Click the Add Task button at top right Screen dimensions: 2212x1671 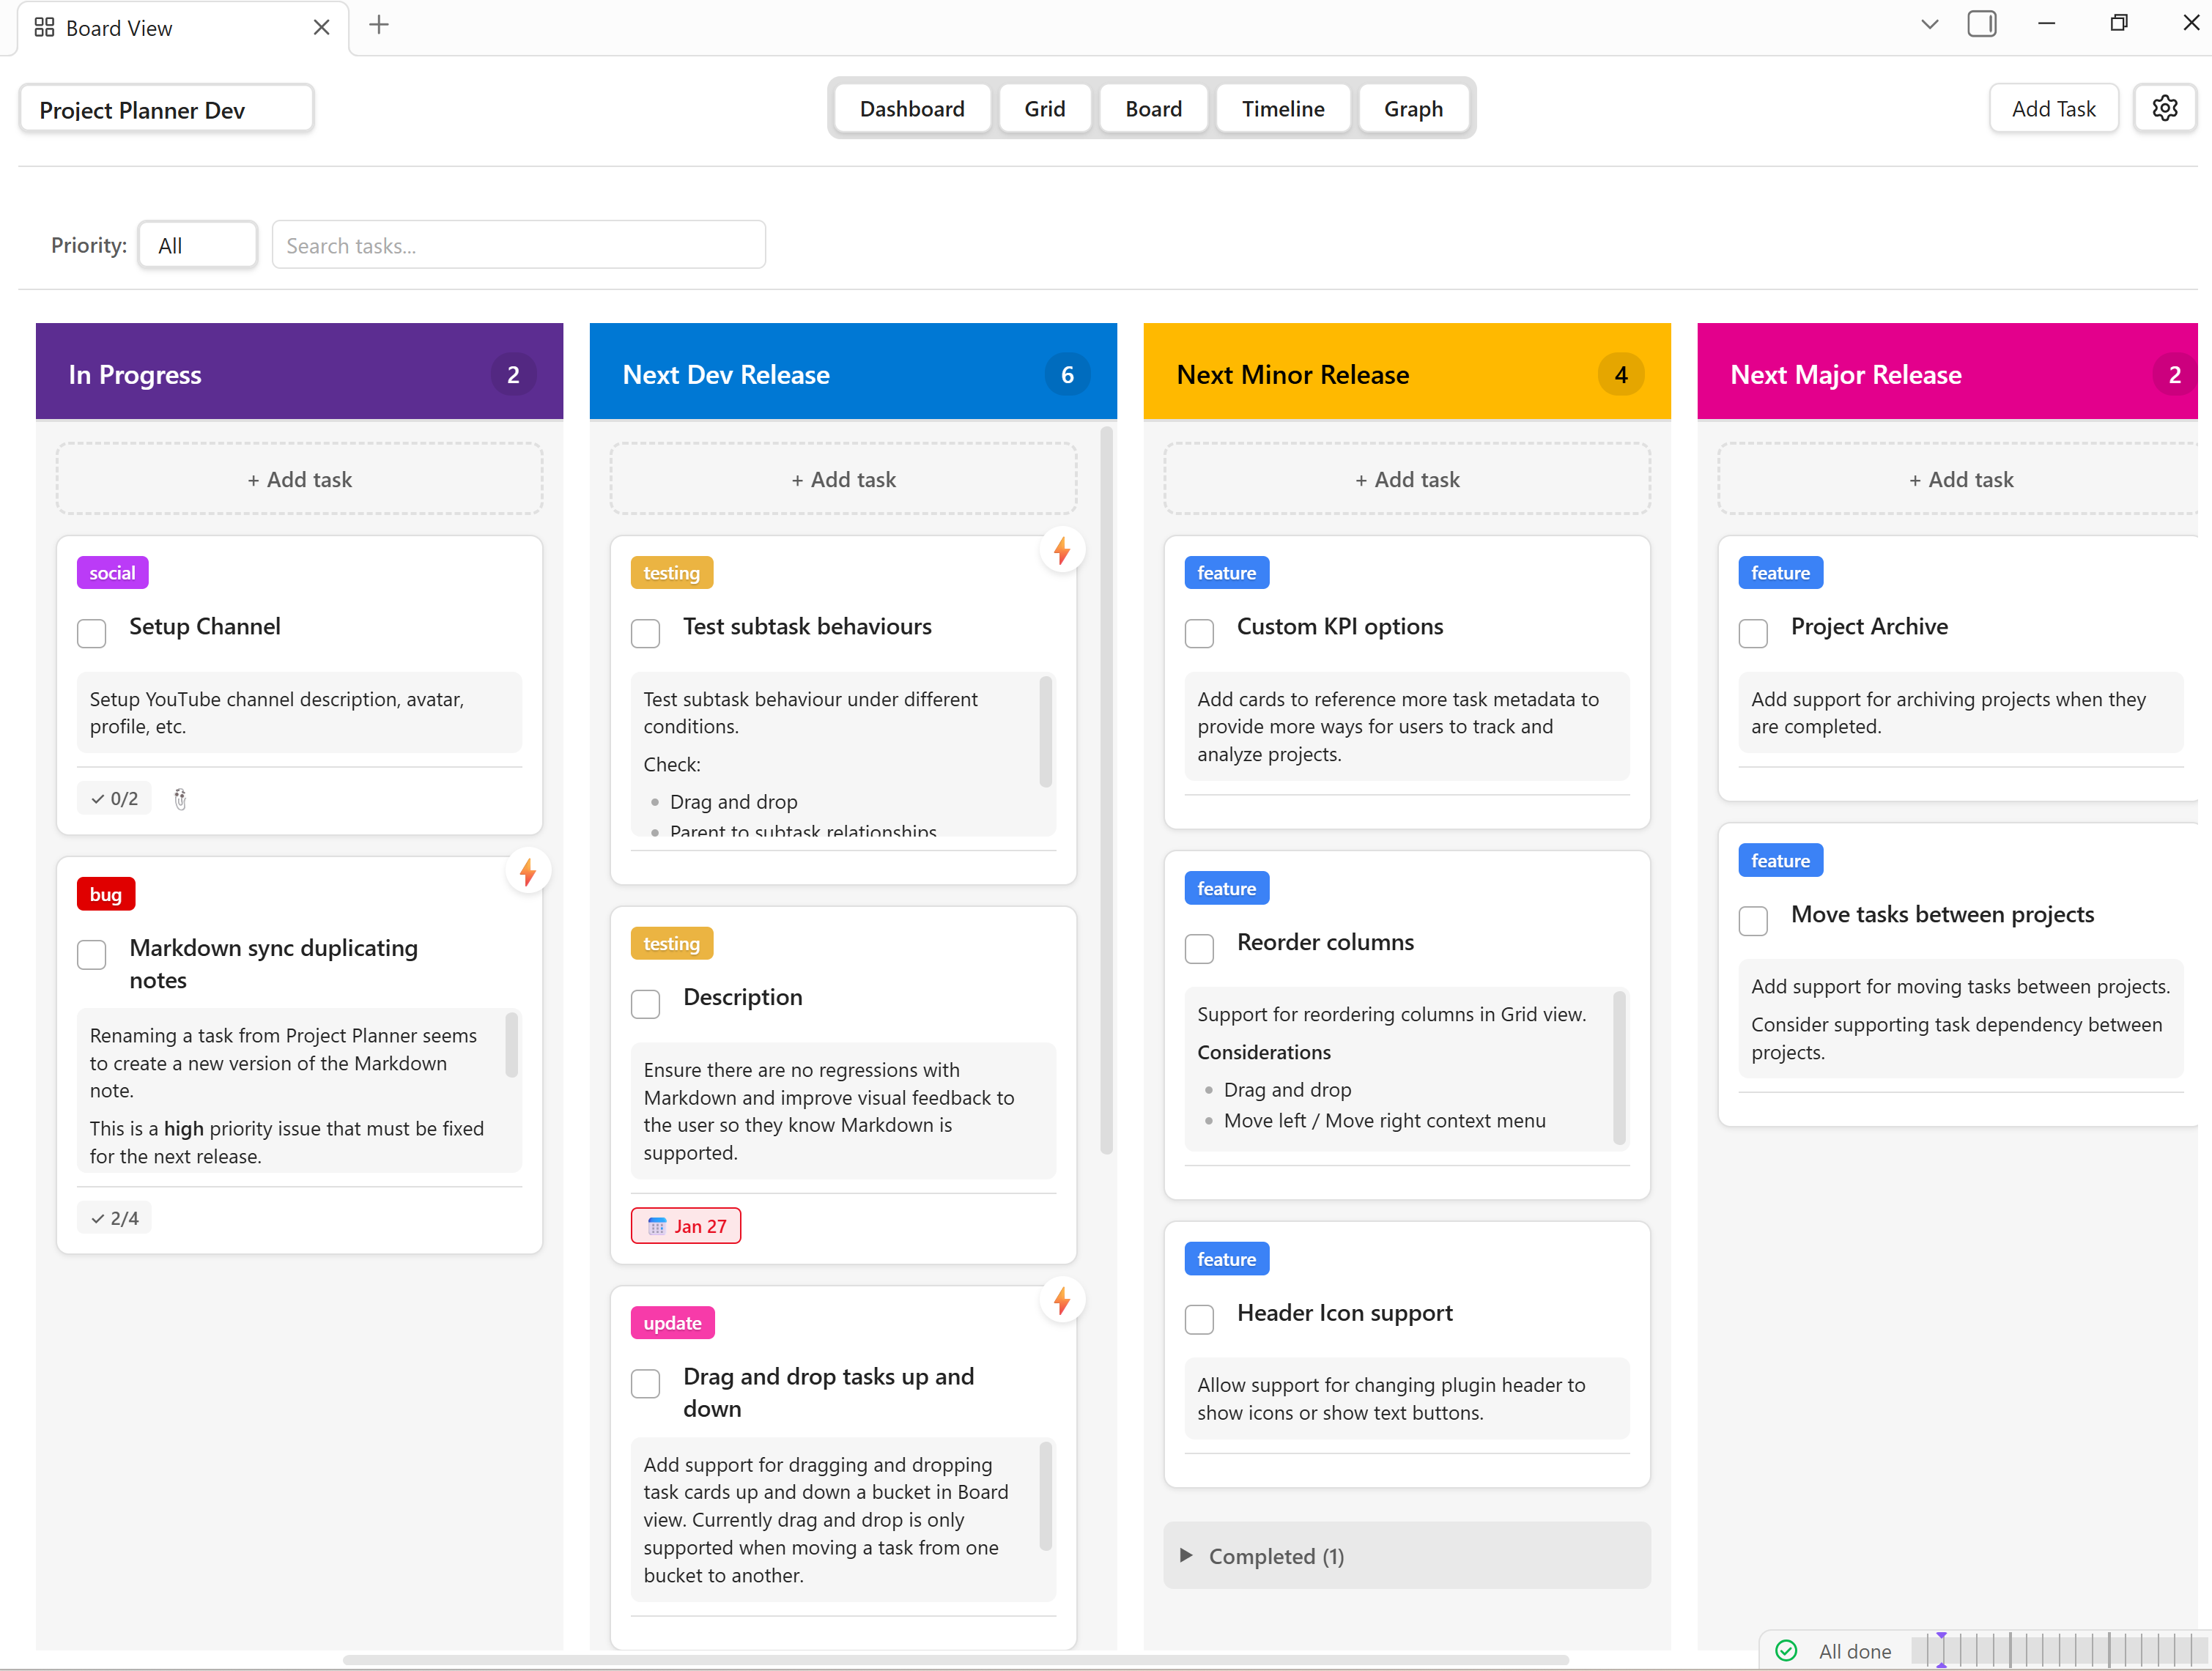[x=2053, y=108]
